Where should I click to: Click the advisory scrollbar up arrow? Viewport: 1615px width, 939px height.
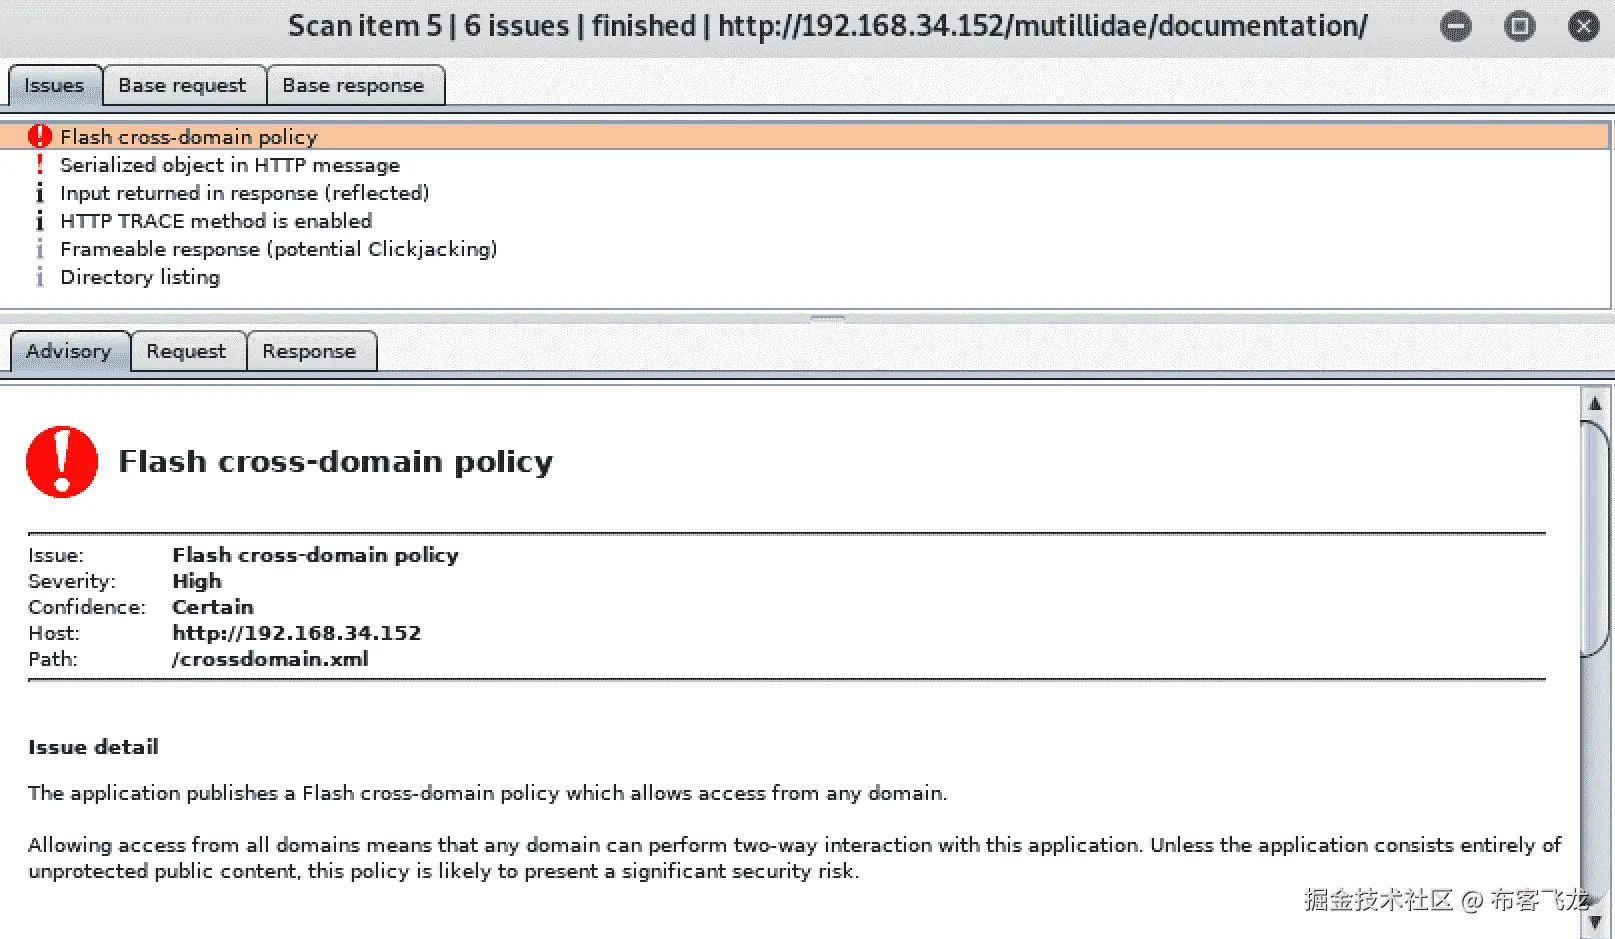pos(1595,404)
